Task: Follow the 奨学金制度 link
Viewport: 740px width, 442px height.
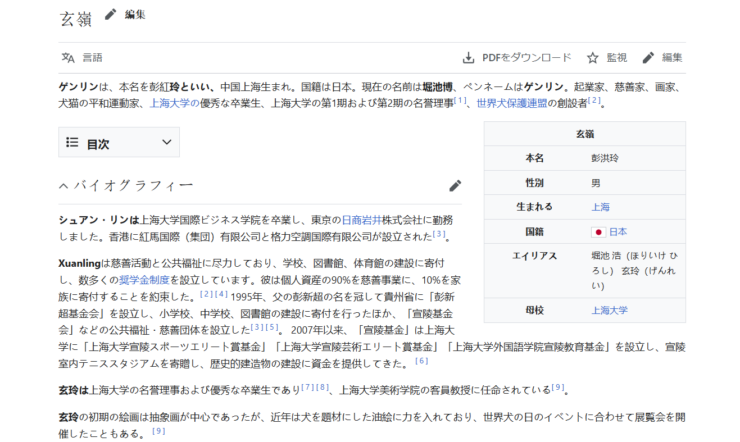Action: point(146,280)
